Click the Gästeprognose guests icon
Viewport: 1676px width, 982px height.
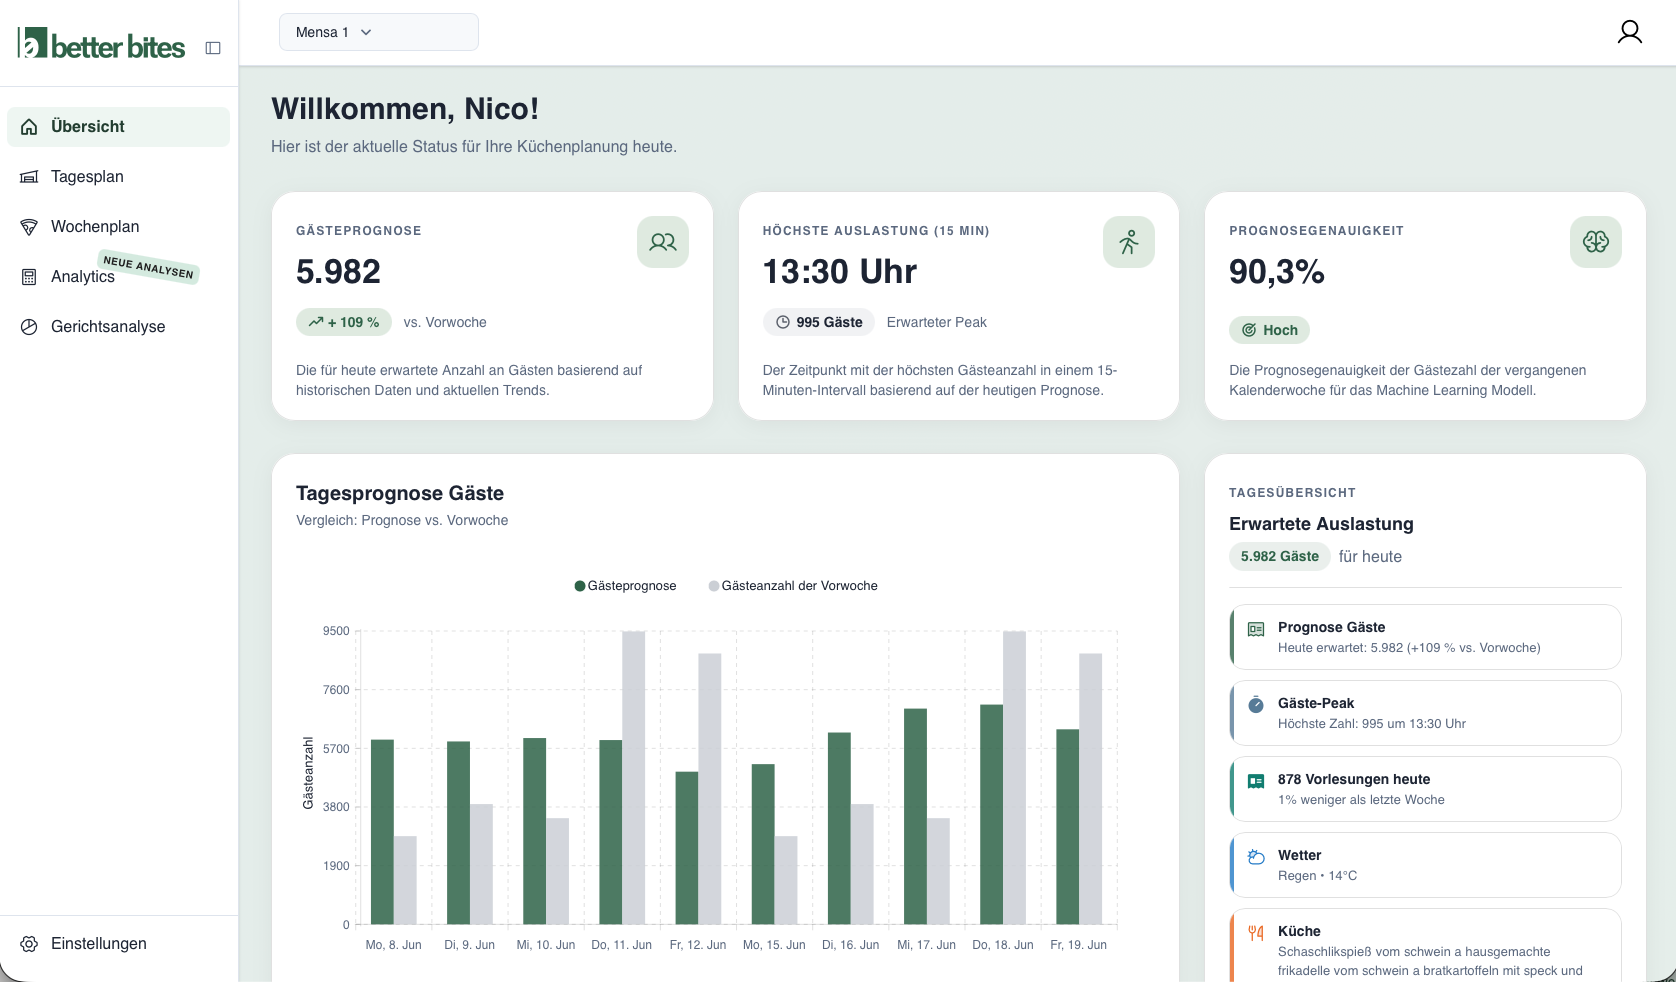tap(663, 242)
